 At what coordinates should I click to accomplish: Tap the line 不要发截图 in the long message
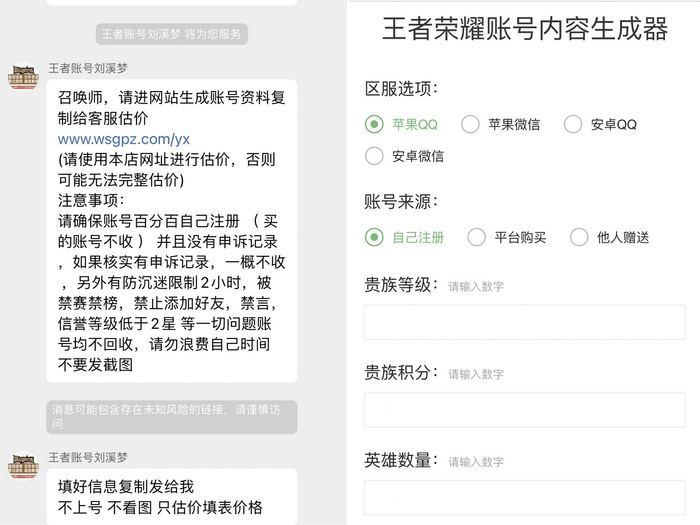(96, 365)
